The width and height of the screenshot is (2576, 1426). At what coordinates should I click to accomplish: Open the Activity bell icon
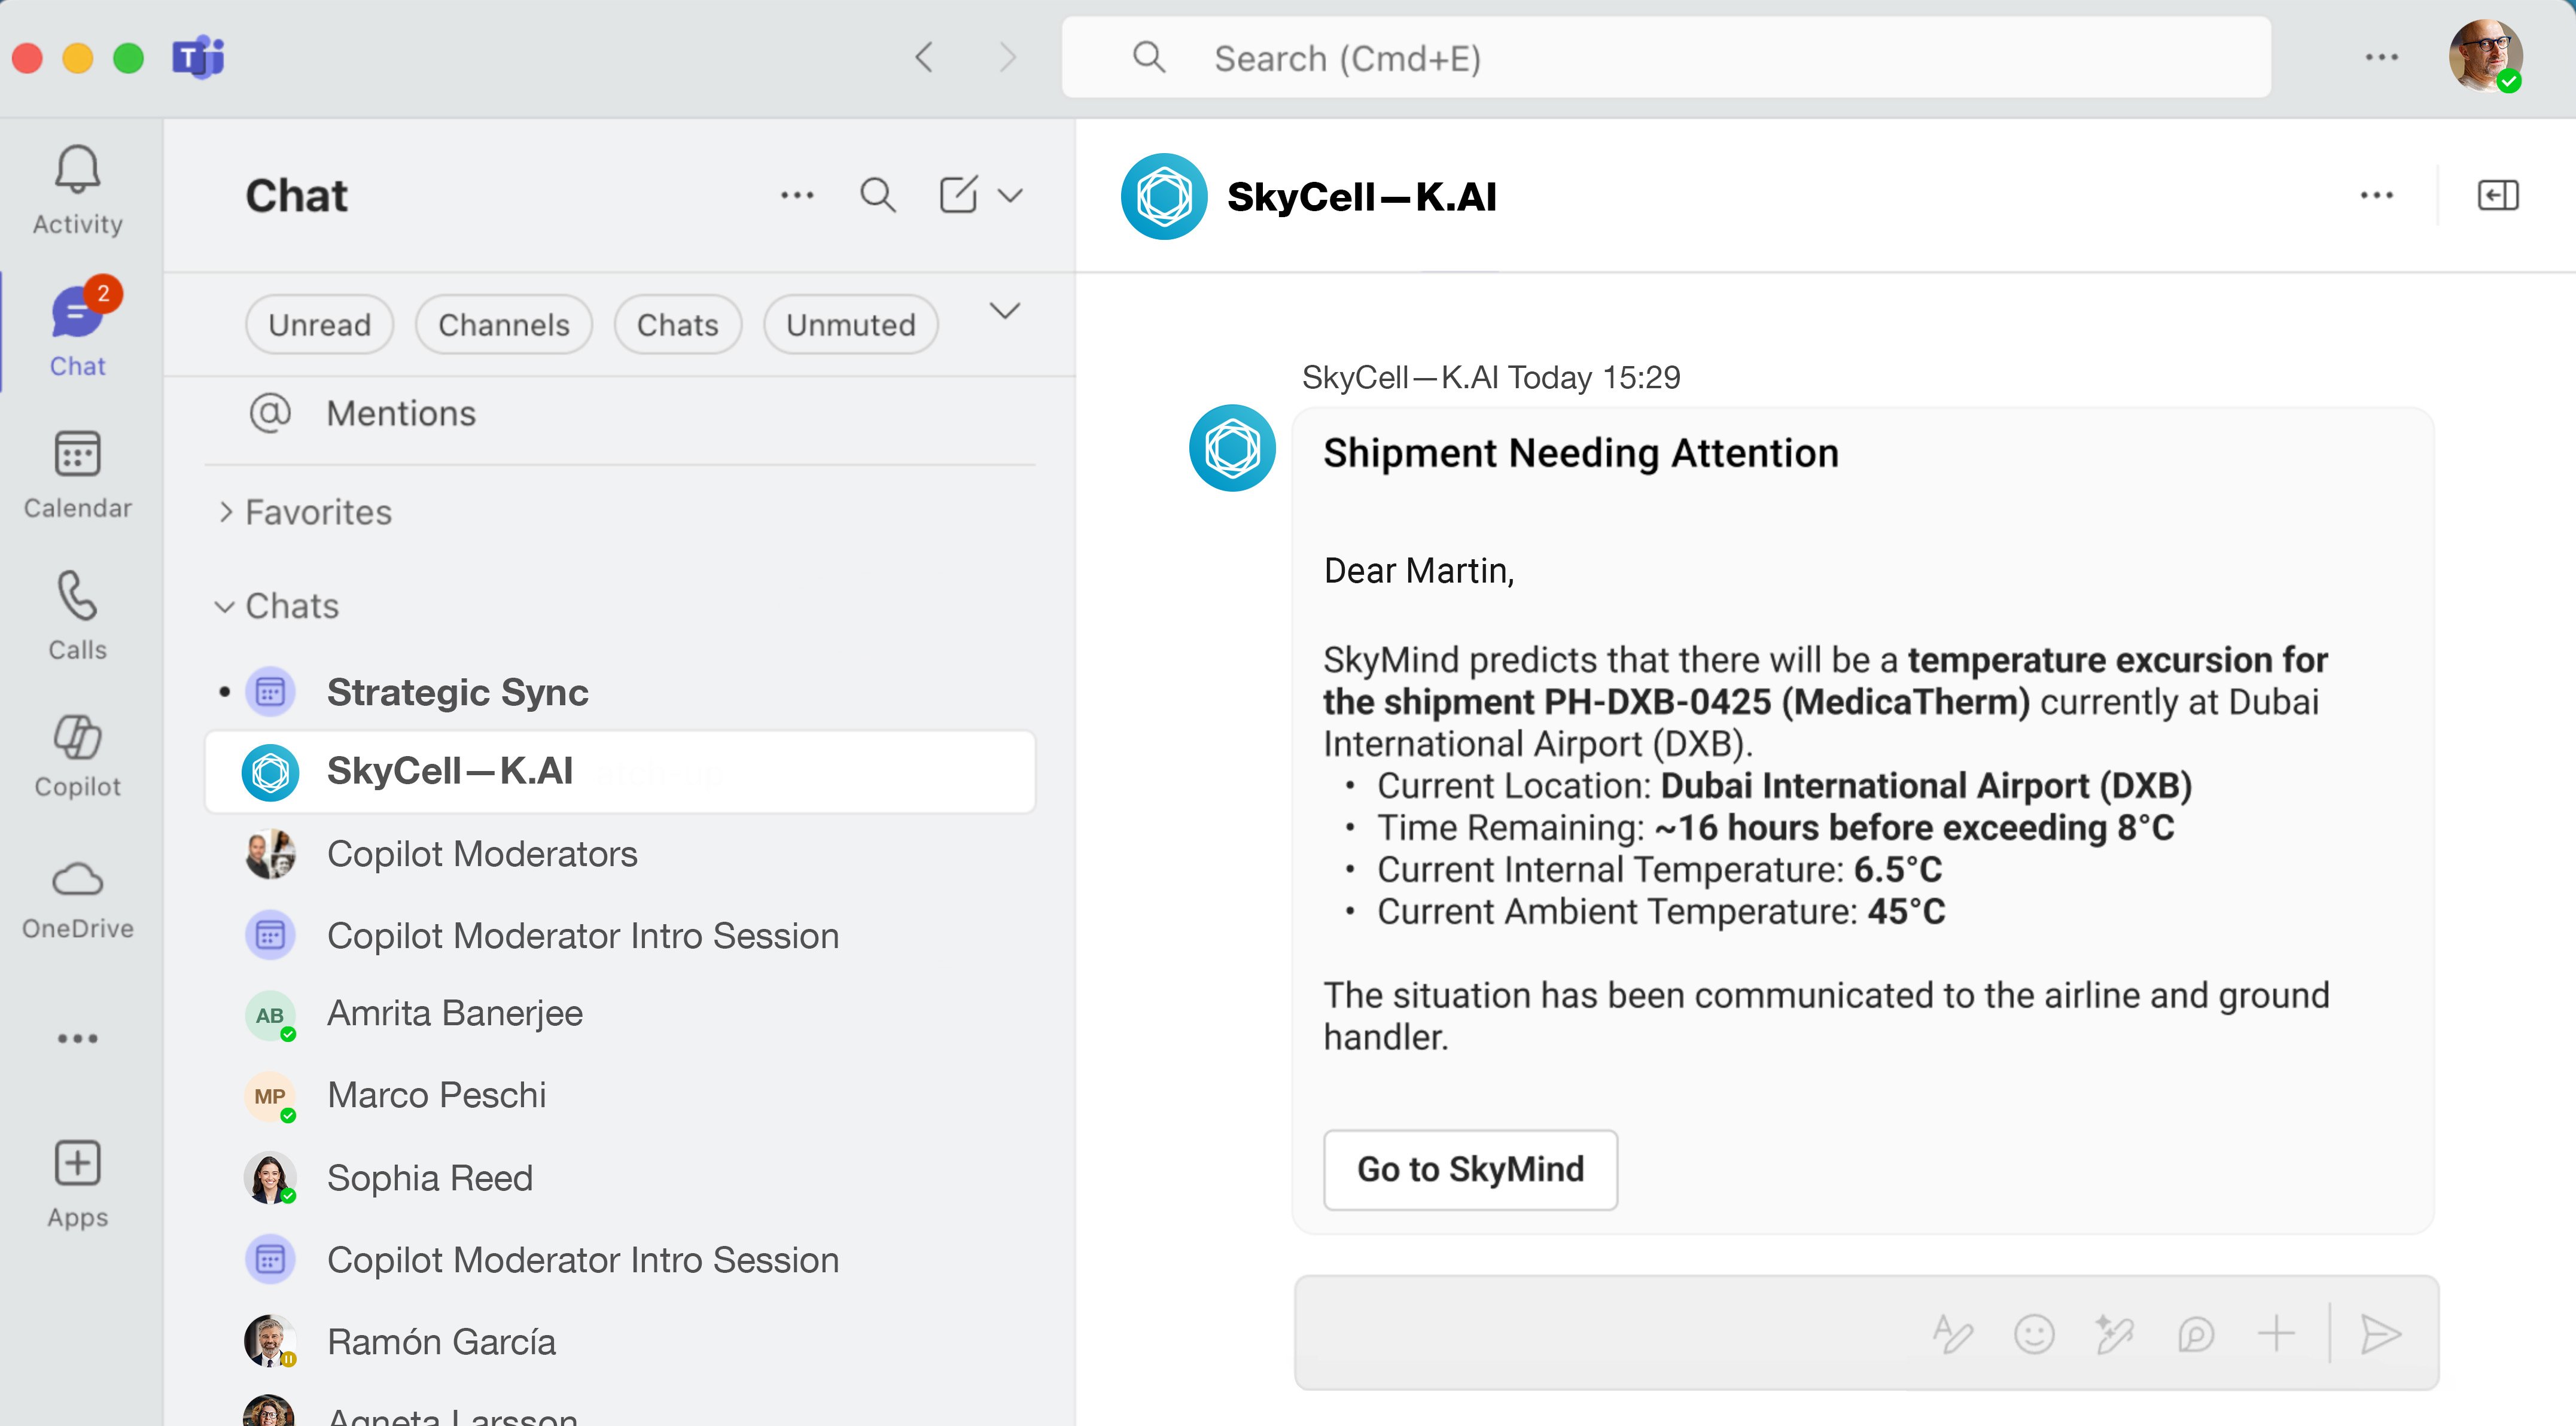77,171
